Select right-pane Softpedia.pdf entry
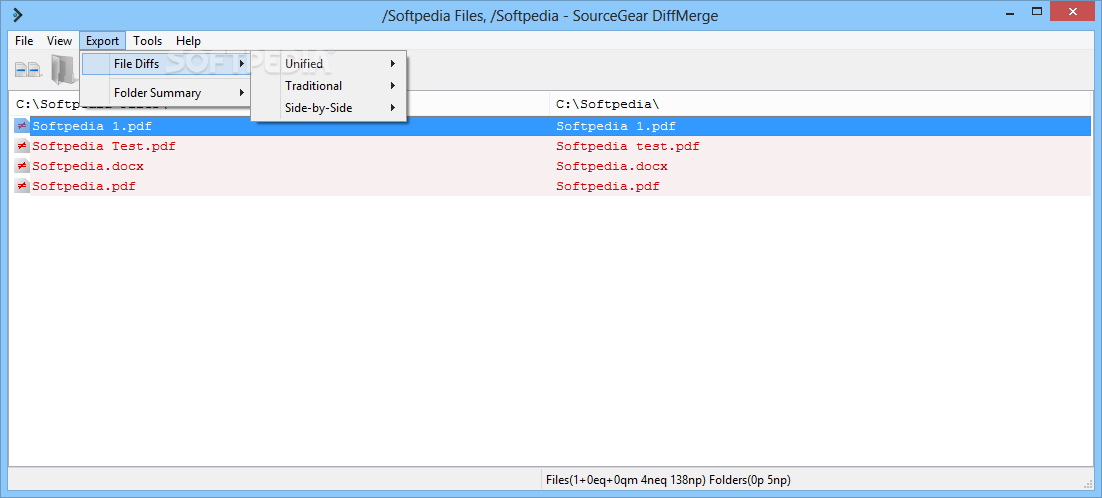The height and width of the screenshot is (498, 1102). tap(607, 186)
